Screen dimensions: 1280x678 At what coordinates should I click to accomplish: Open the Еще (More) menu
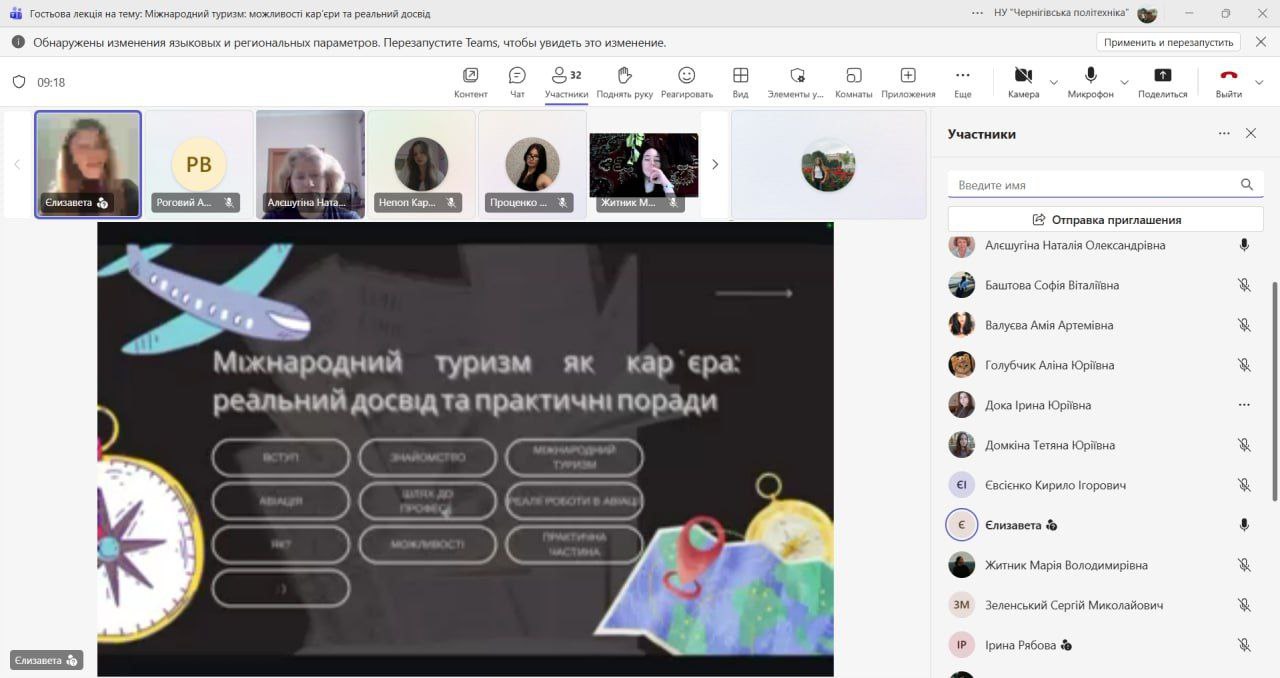962,76
